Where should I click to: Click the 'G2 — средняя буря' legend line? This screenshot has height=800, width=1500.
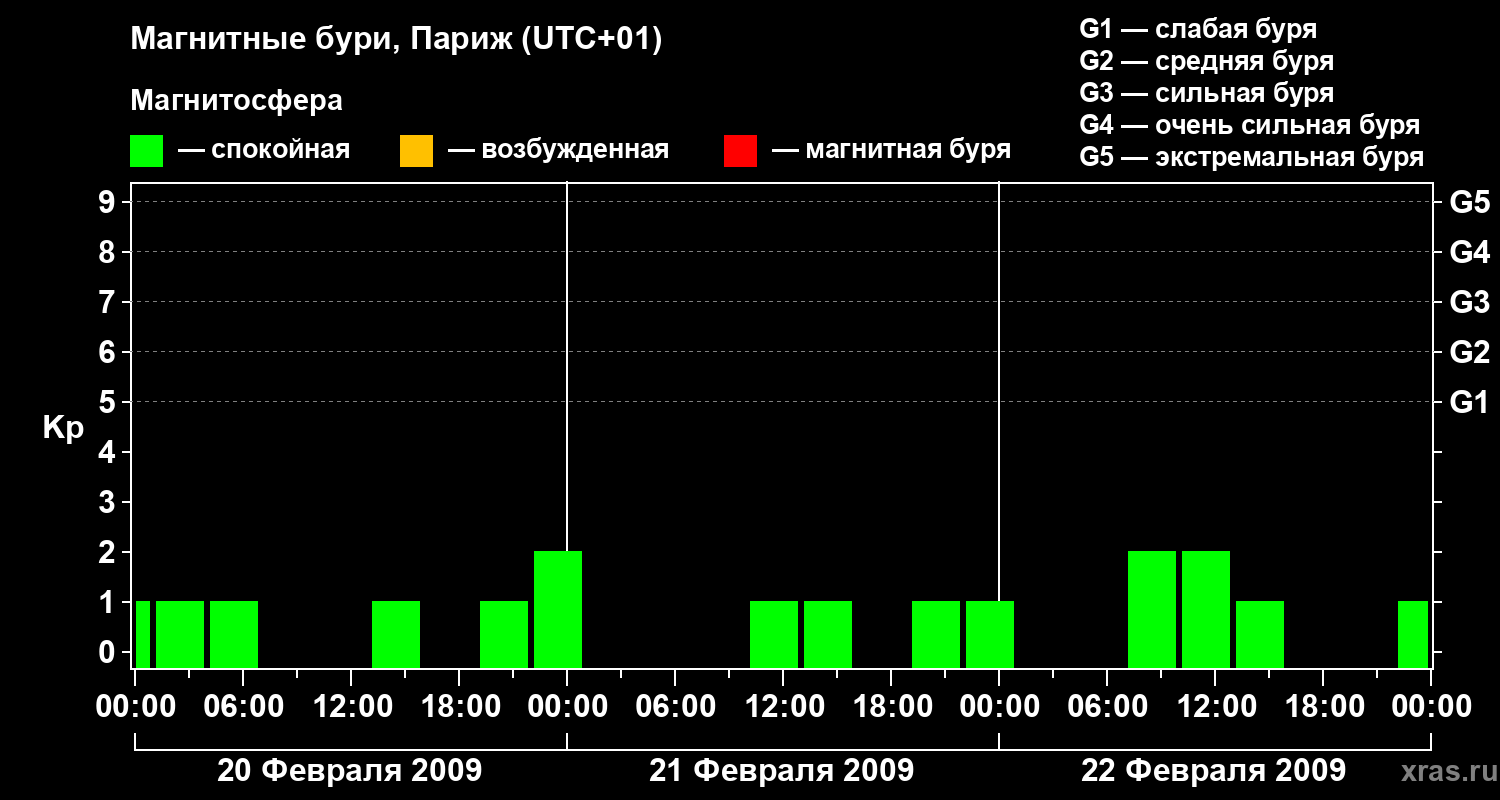coord(1206,61)
